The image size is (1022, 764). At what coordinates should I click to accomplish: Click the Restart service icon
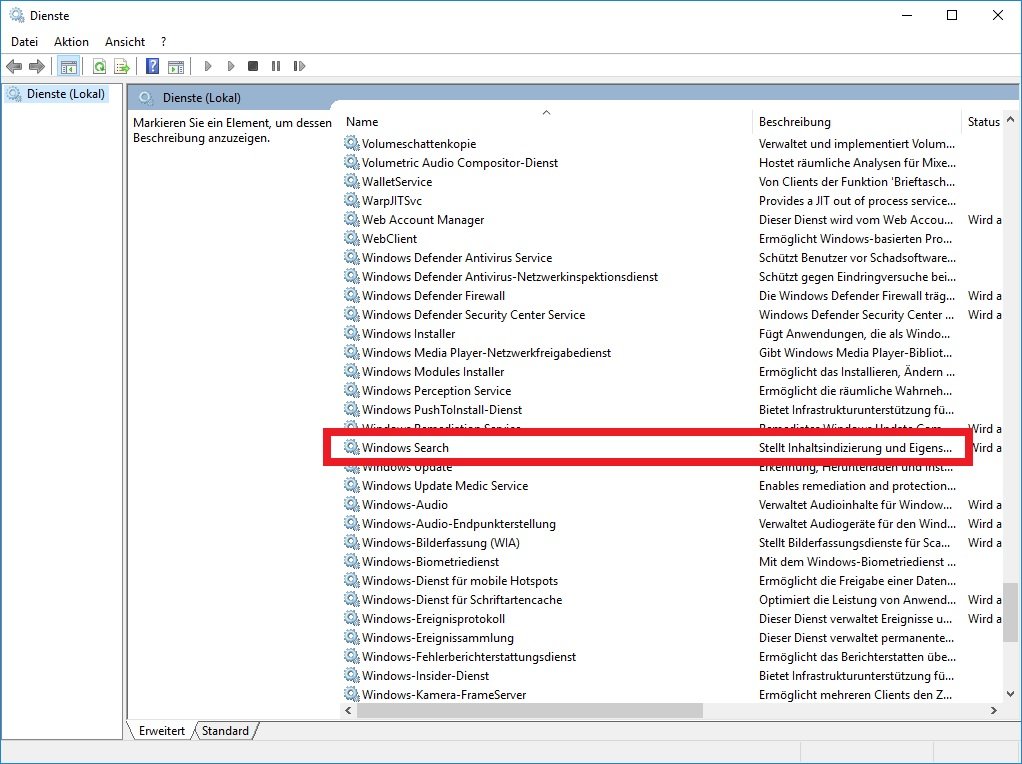pos(299,66)
